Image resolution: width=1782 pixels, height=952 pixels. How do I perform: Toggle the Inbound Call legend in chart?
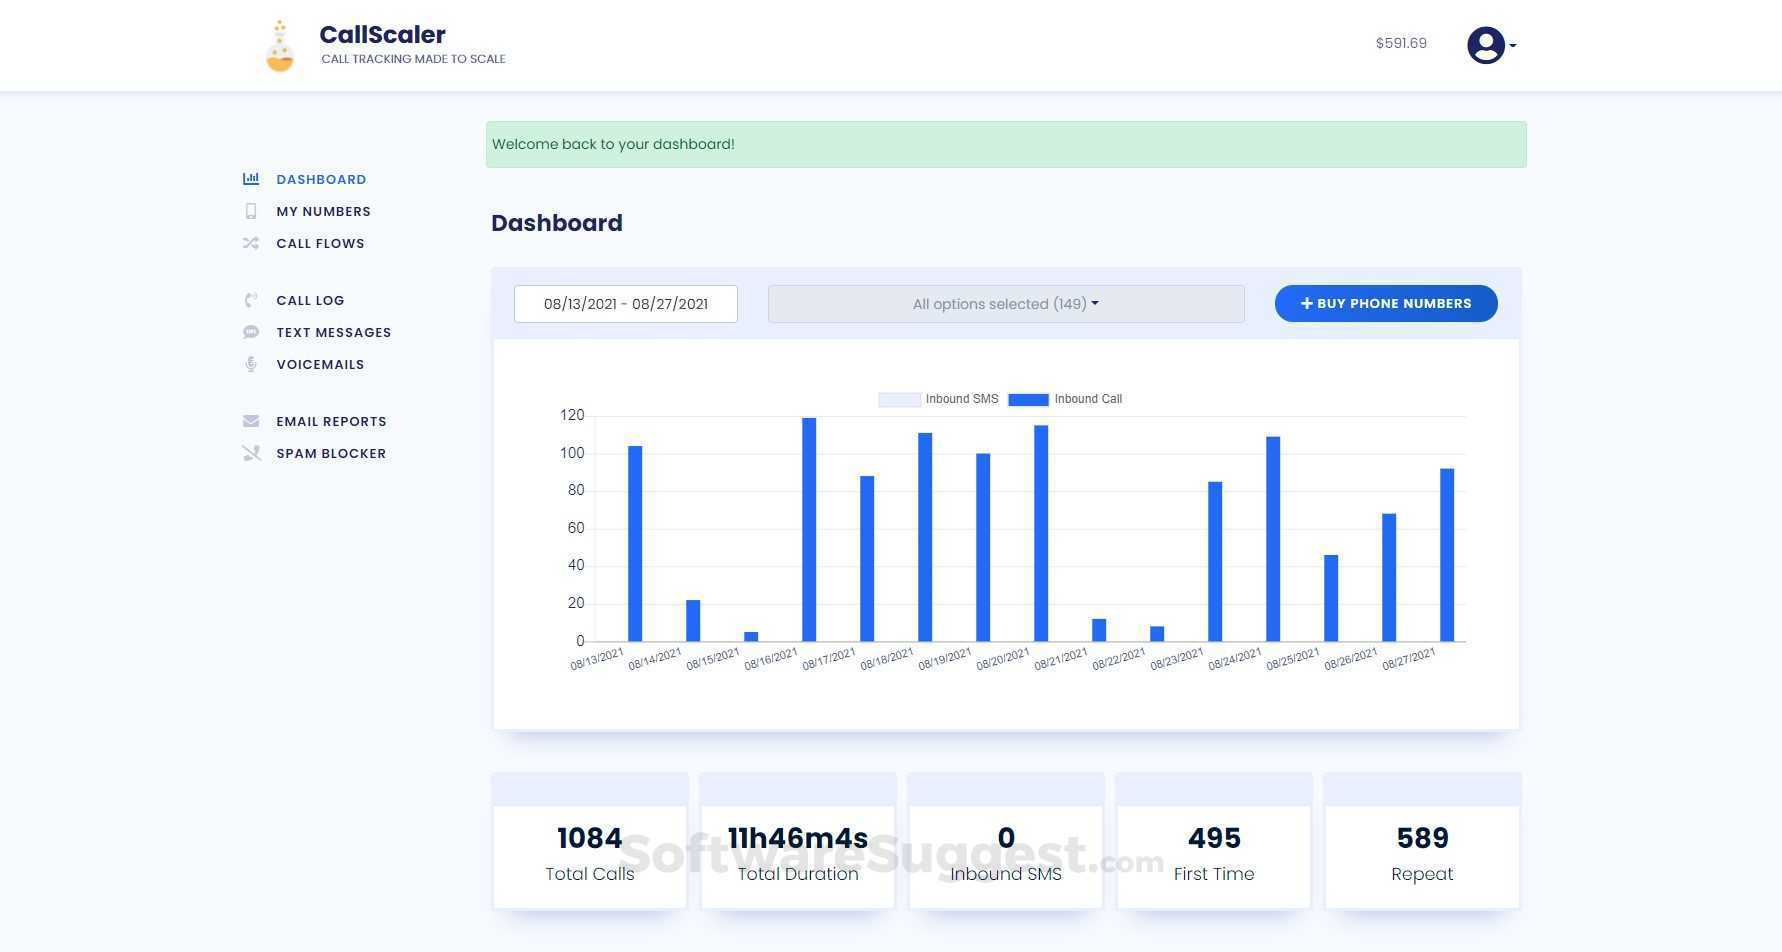[x=1066, y=399]
